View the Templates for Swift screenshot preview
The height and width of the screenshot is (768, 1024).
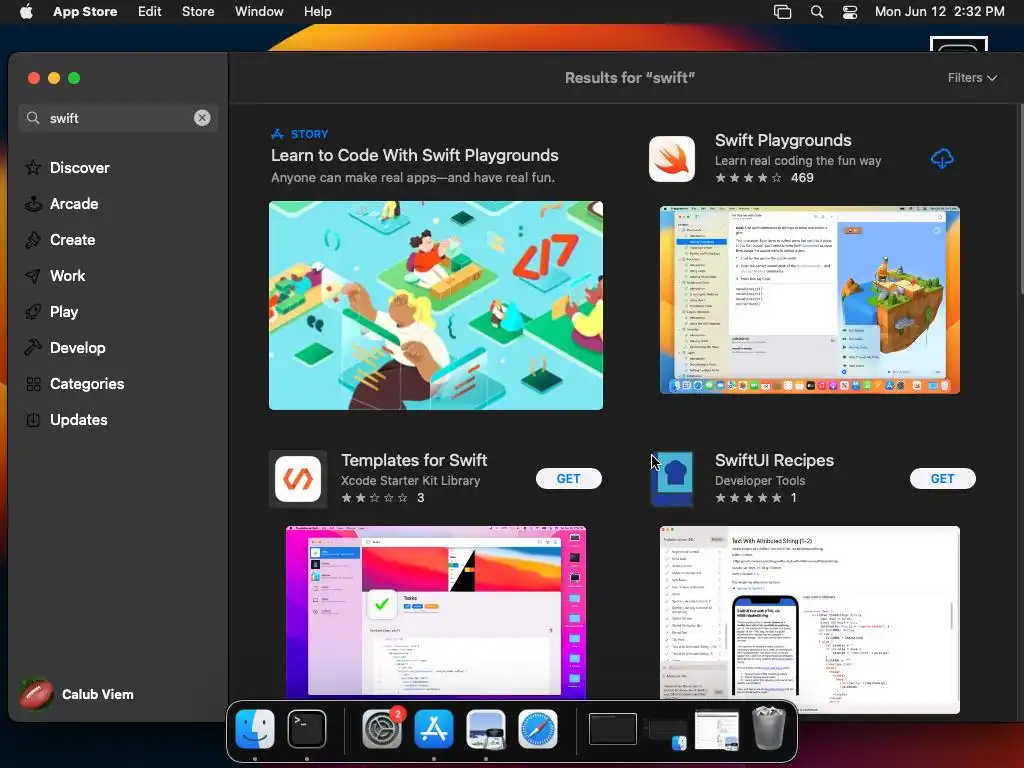[436, 612]
